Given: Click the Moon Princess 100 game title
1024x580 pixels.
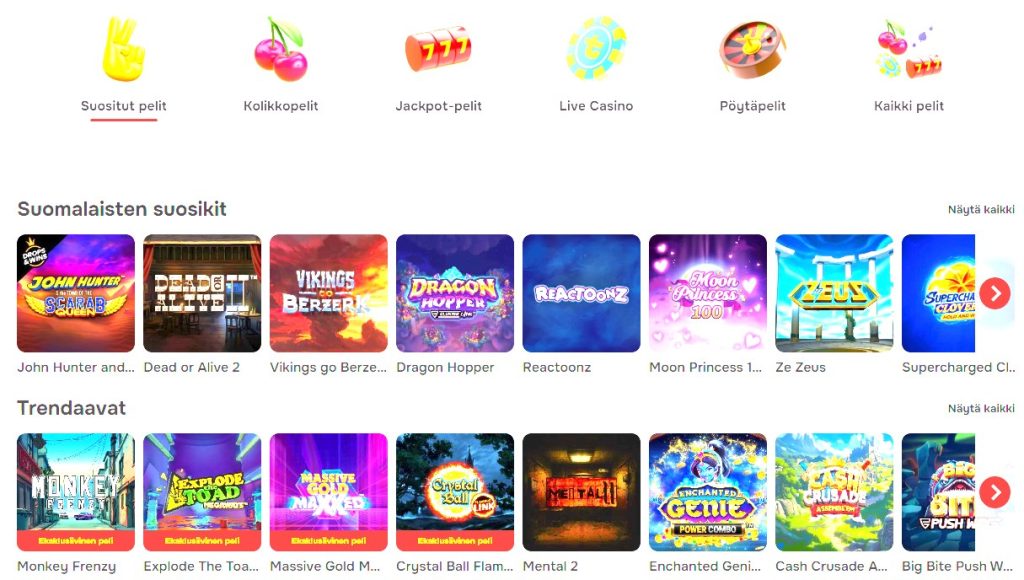Looking at the screenshot, I should 705,367.
